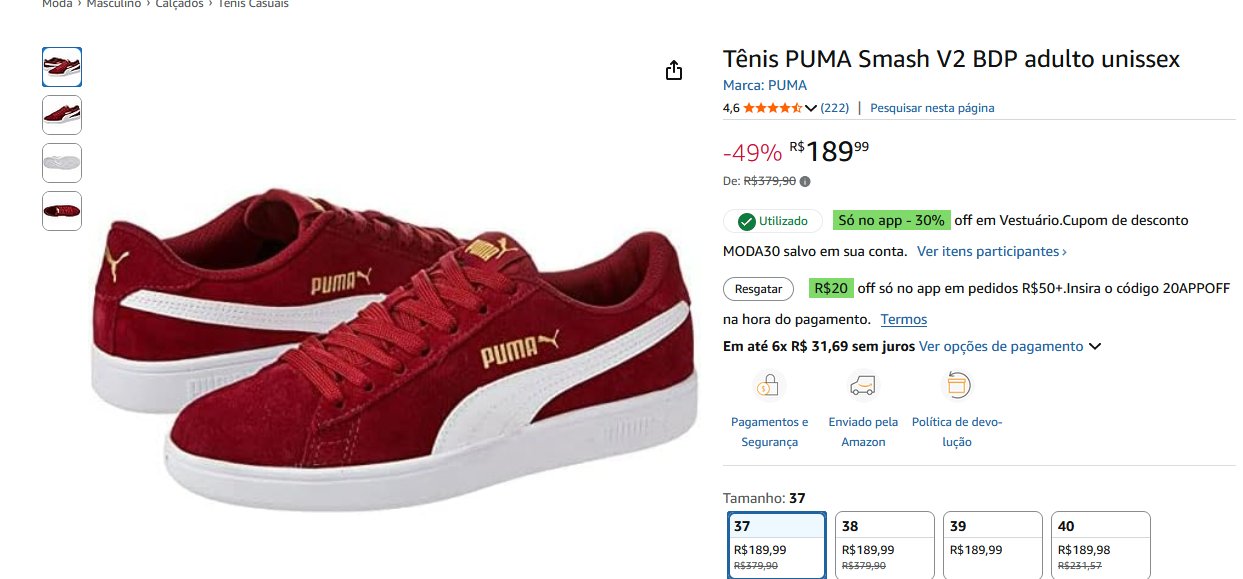
Task: Click the share icon above the product image
Action: [674, 70]
